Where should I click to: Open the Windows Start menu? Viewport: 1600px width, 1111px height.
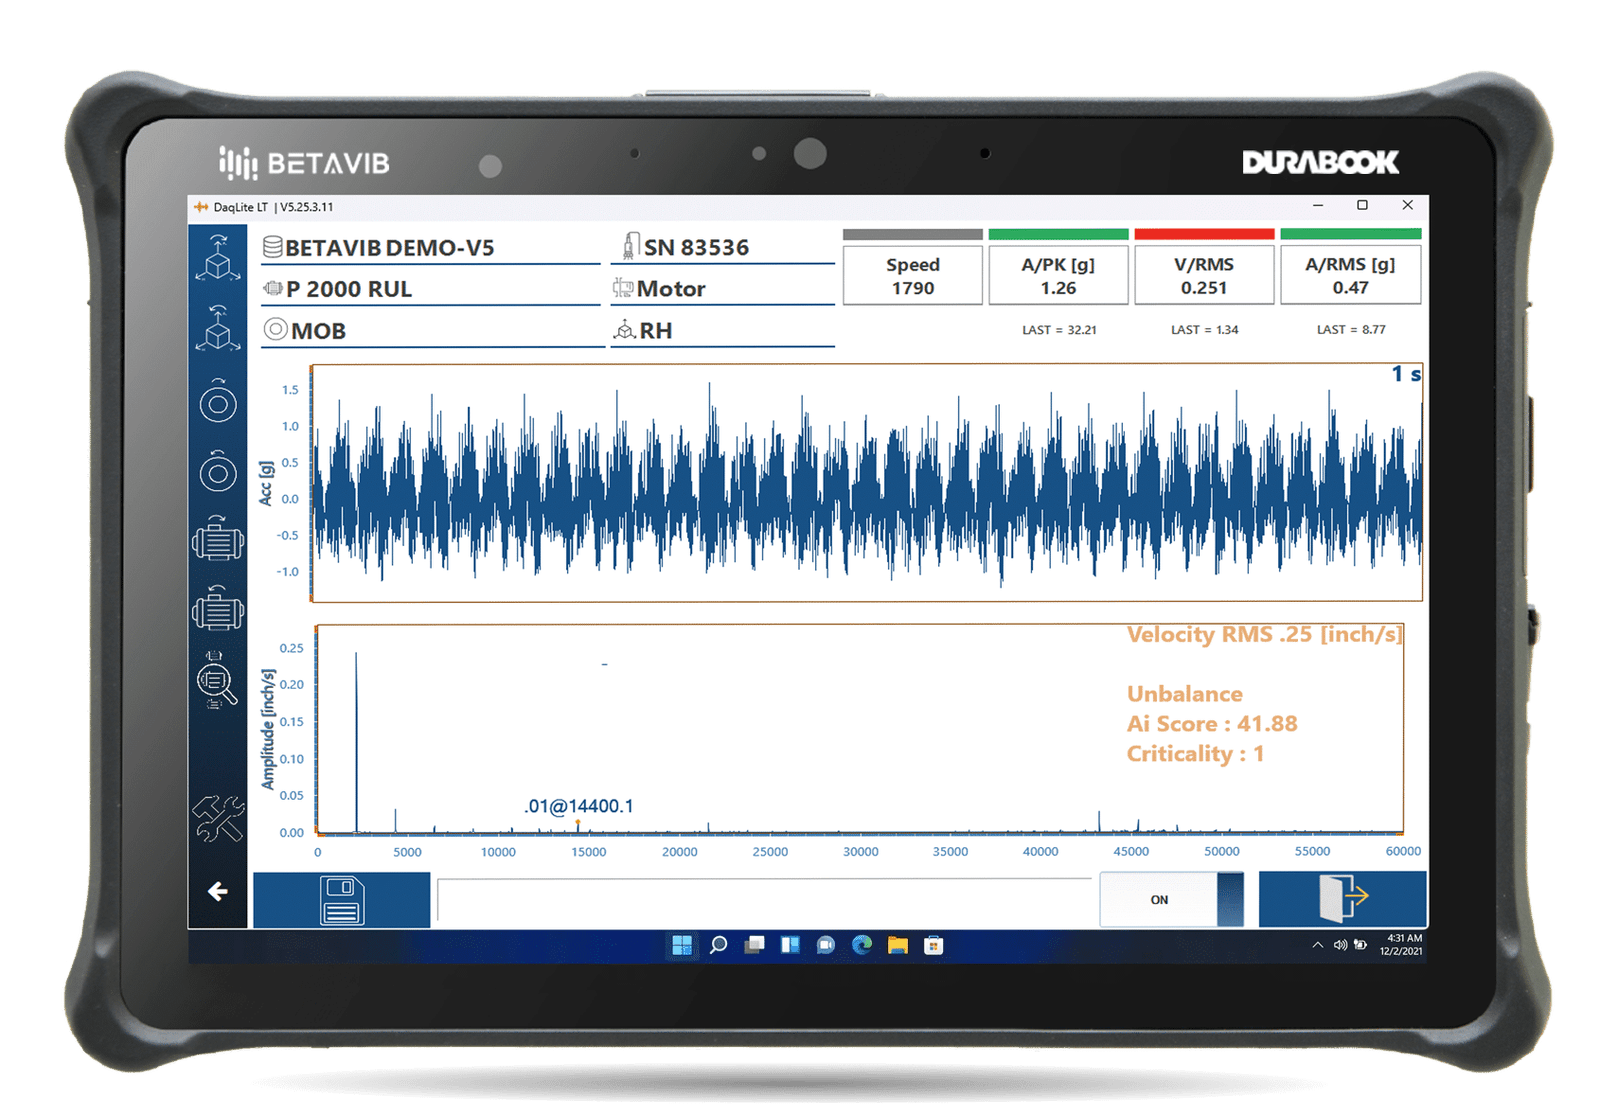682,945
